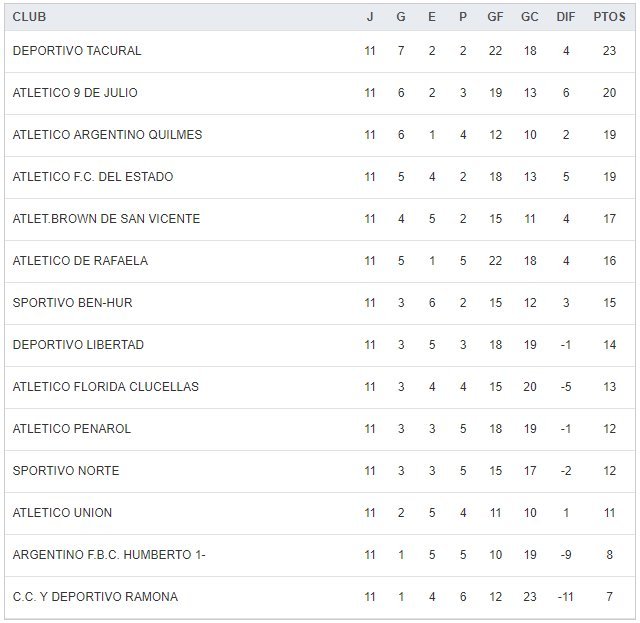Viewport: 640px width, 623px height.
Task: Select the PTOS column header
Action: pyautogui.click(x=608, y=17)
